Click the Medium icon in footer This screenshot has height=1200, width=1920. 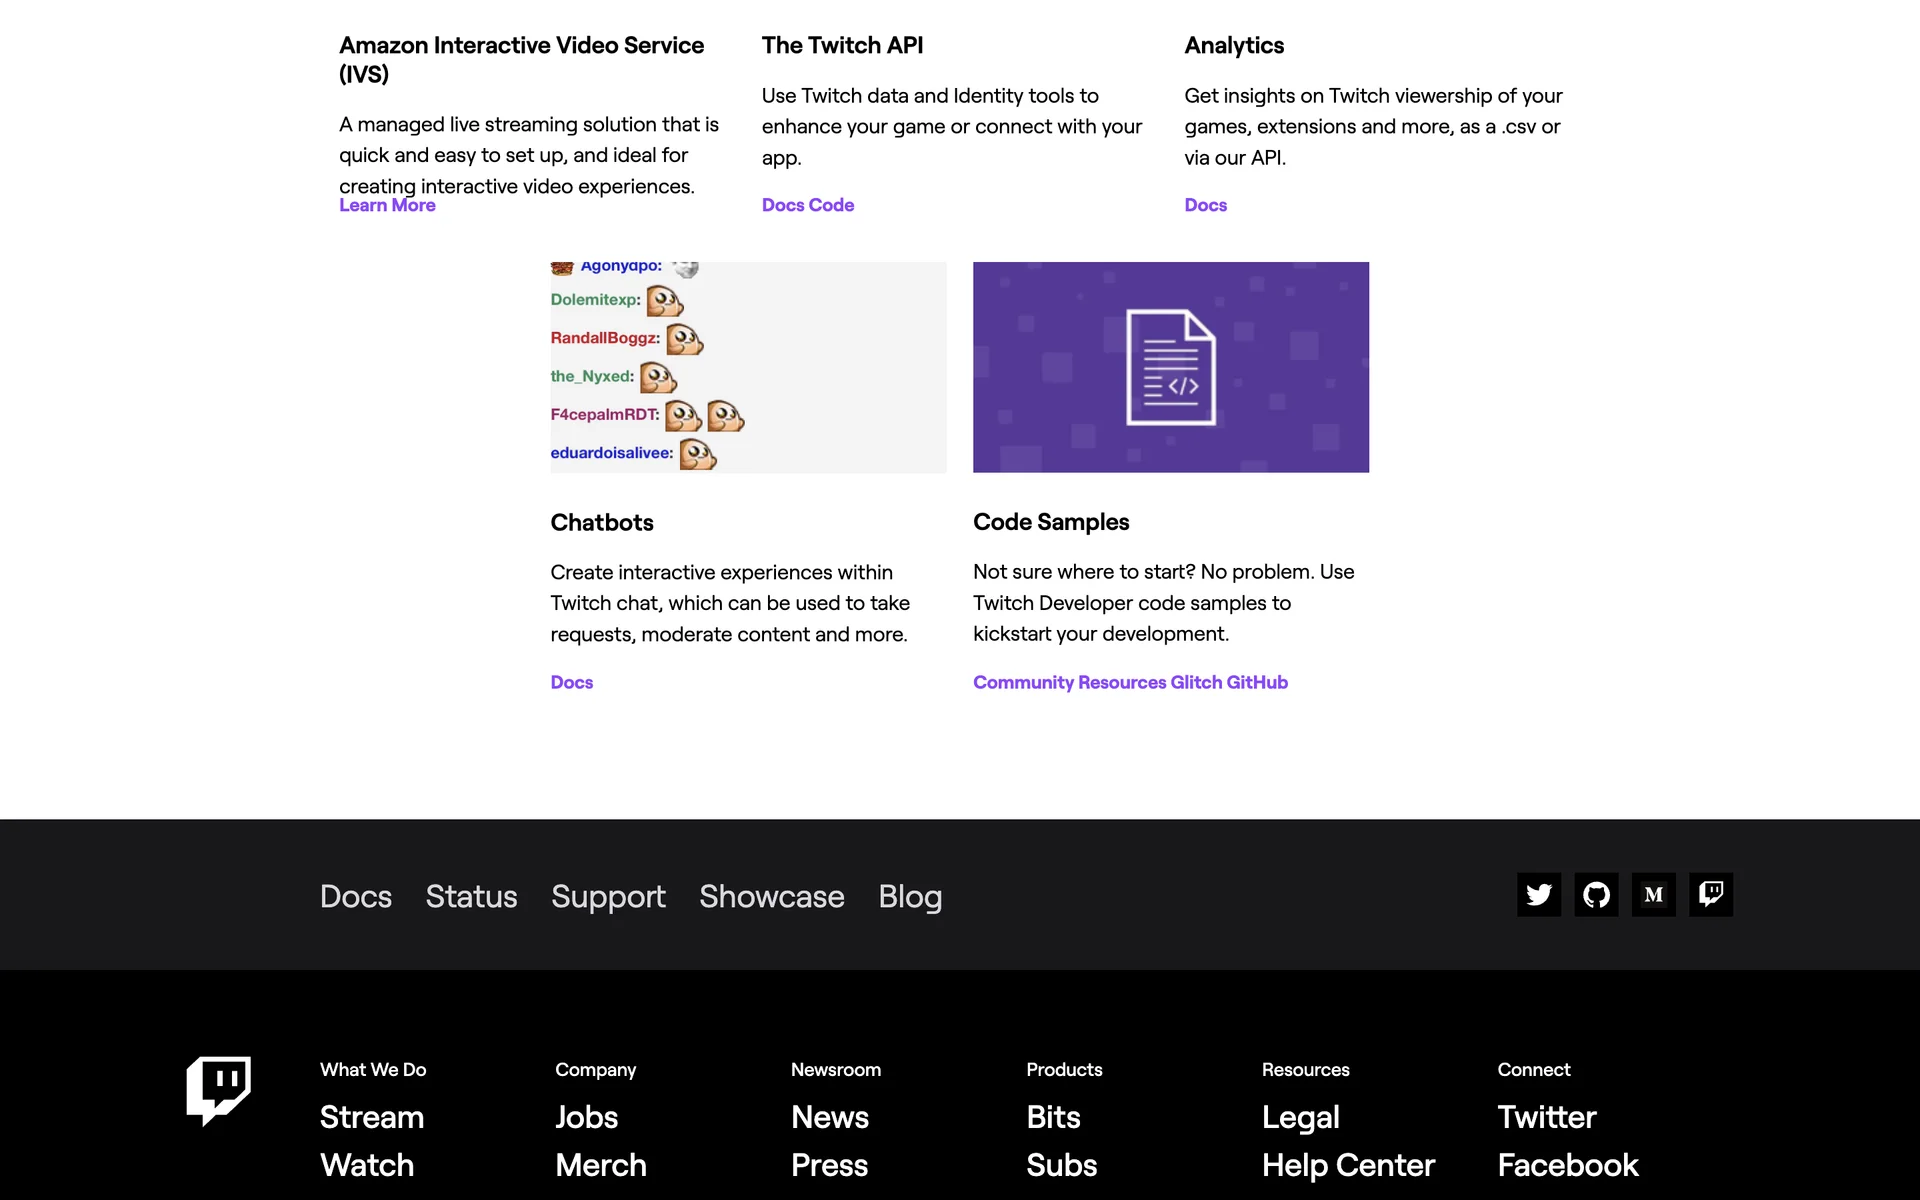pos(1653,894)
